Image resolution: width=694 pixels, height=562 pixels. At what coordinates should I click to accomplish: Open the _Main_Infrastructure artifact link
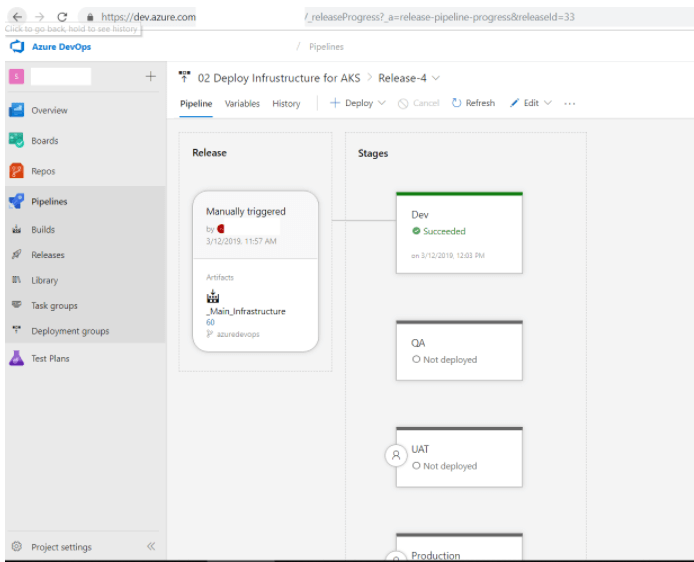pyautogui.click(x=246, y=311)
